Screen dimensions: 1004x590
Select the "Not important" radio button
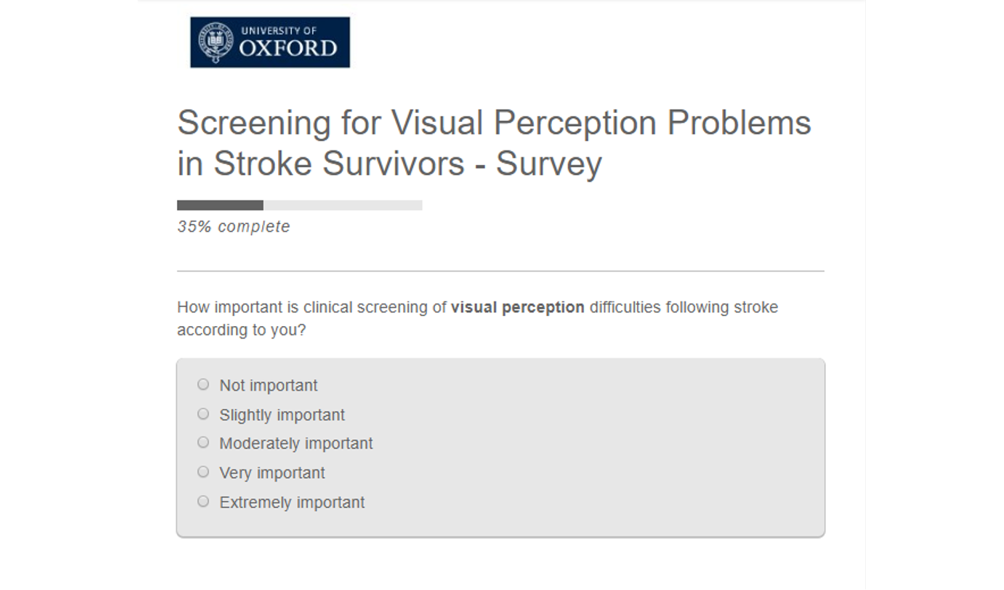(x=204, y=384)
